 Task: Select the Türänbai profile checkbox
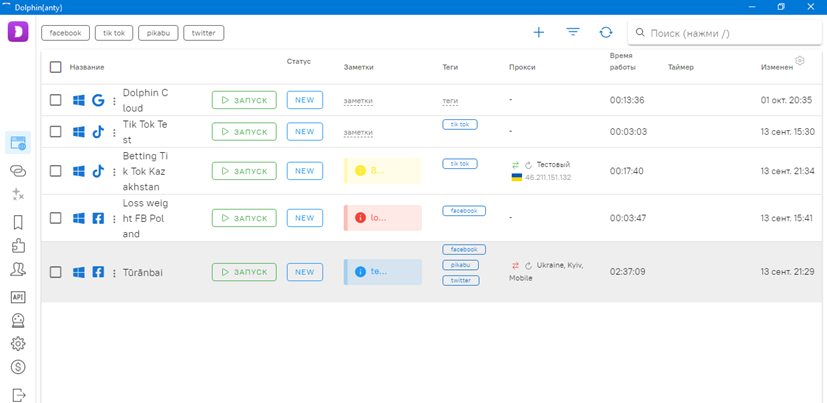tap(55, 272)
